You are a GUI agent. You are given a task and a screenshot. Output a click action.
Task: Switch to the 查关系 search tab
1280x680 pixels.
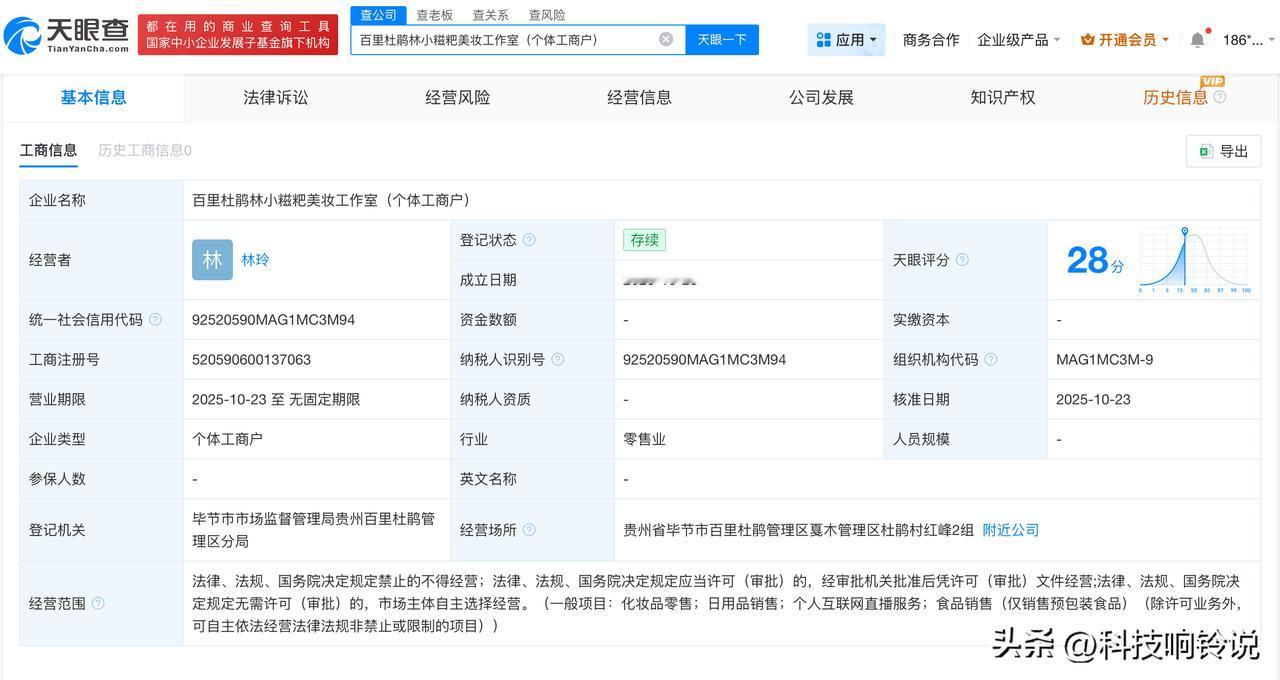(491, 15)
